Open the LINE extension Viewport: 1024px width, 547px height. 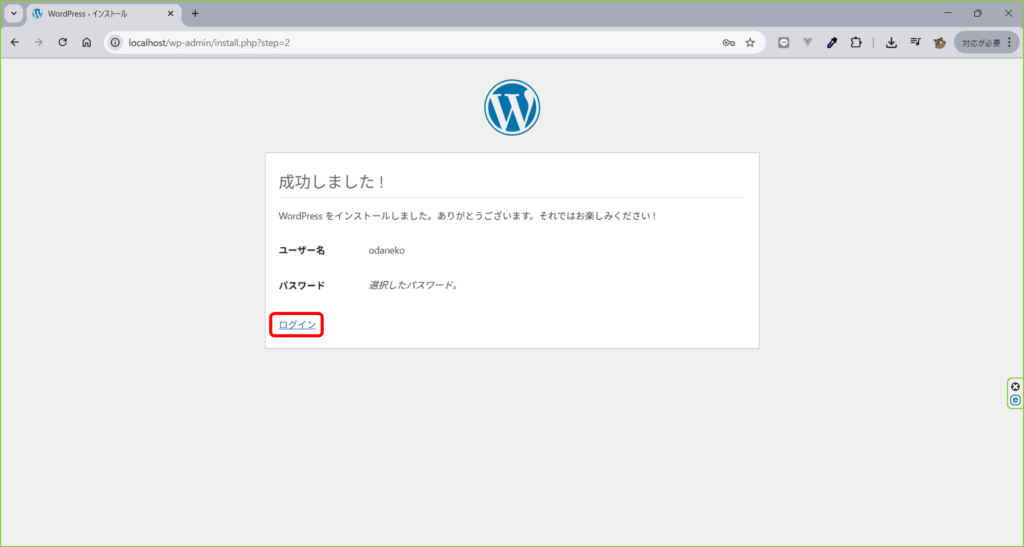785,43
